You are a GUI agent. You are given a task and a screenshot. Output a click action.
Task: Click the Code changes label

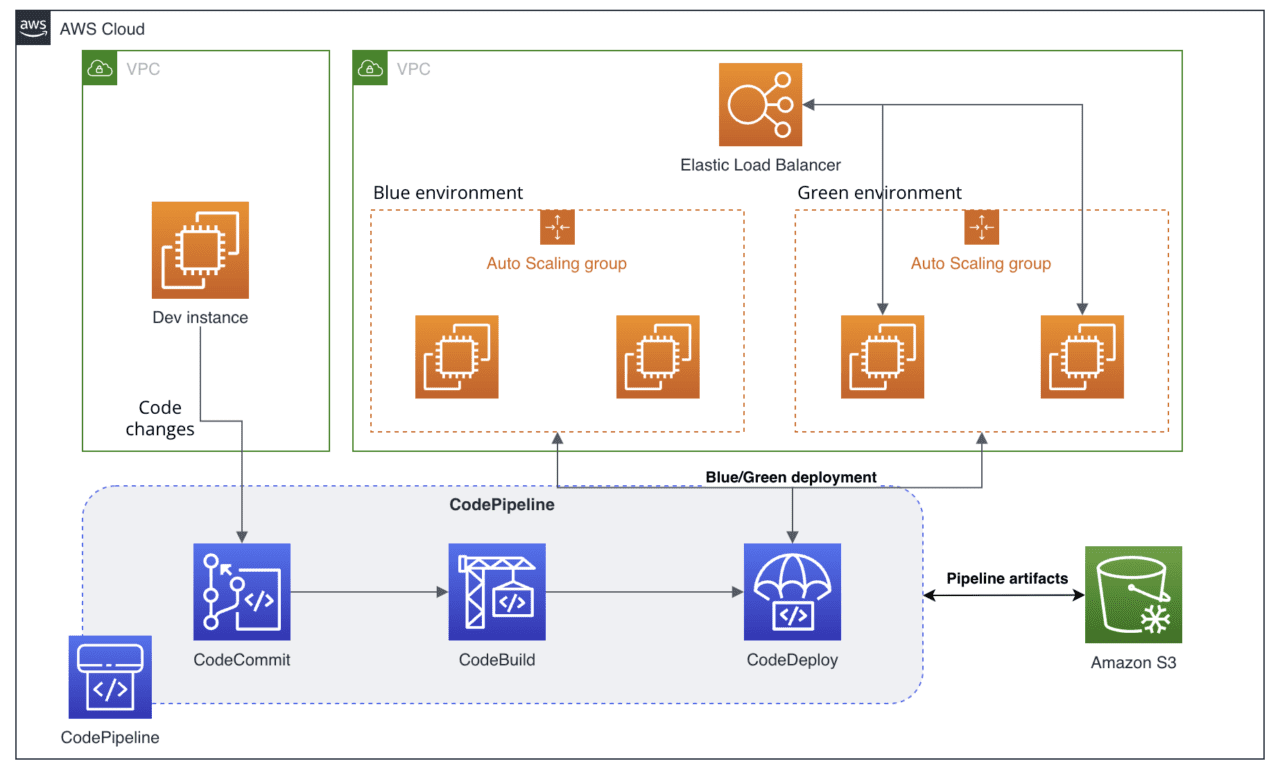point(160,418)
